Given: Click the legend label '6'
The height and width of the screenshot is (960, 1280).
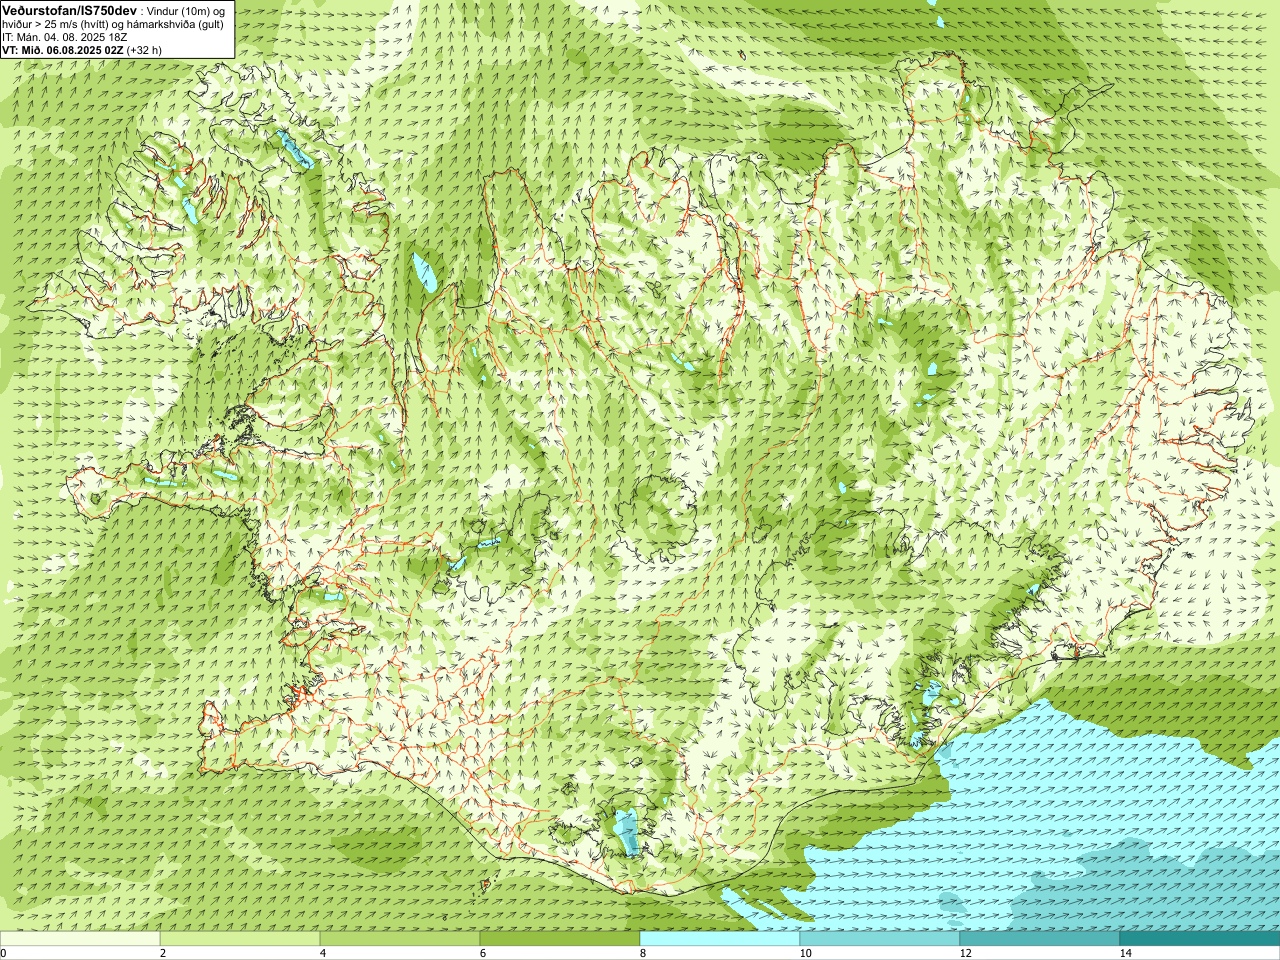Looking at the screenshot, I should 483,953.
